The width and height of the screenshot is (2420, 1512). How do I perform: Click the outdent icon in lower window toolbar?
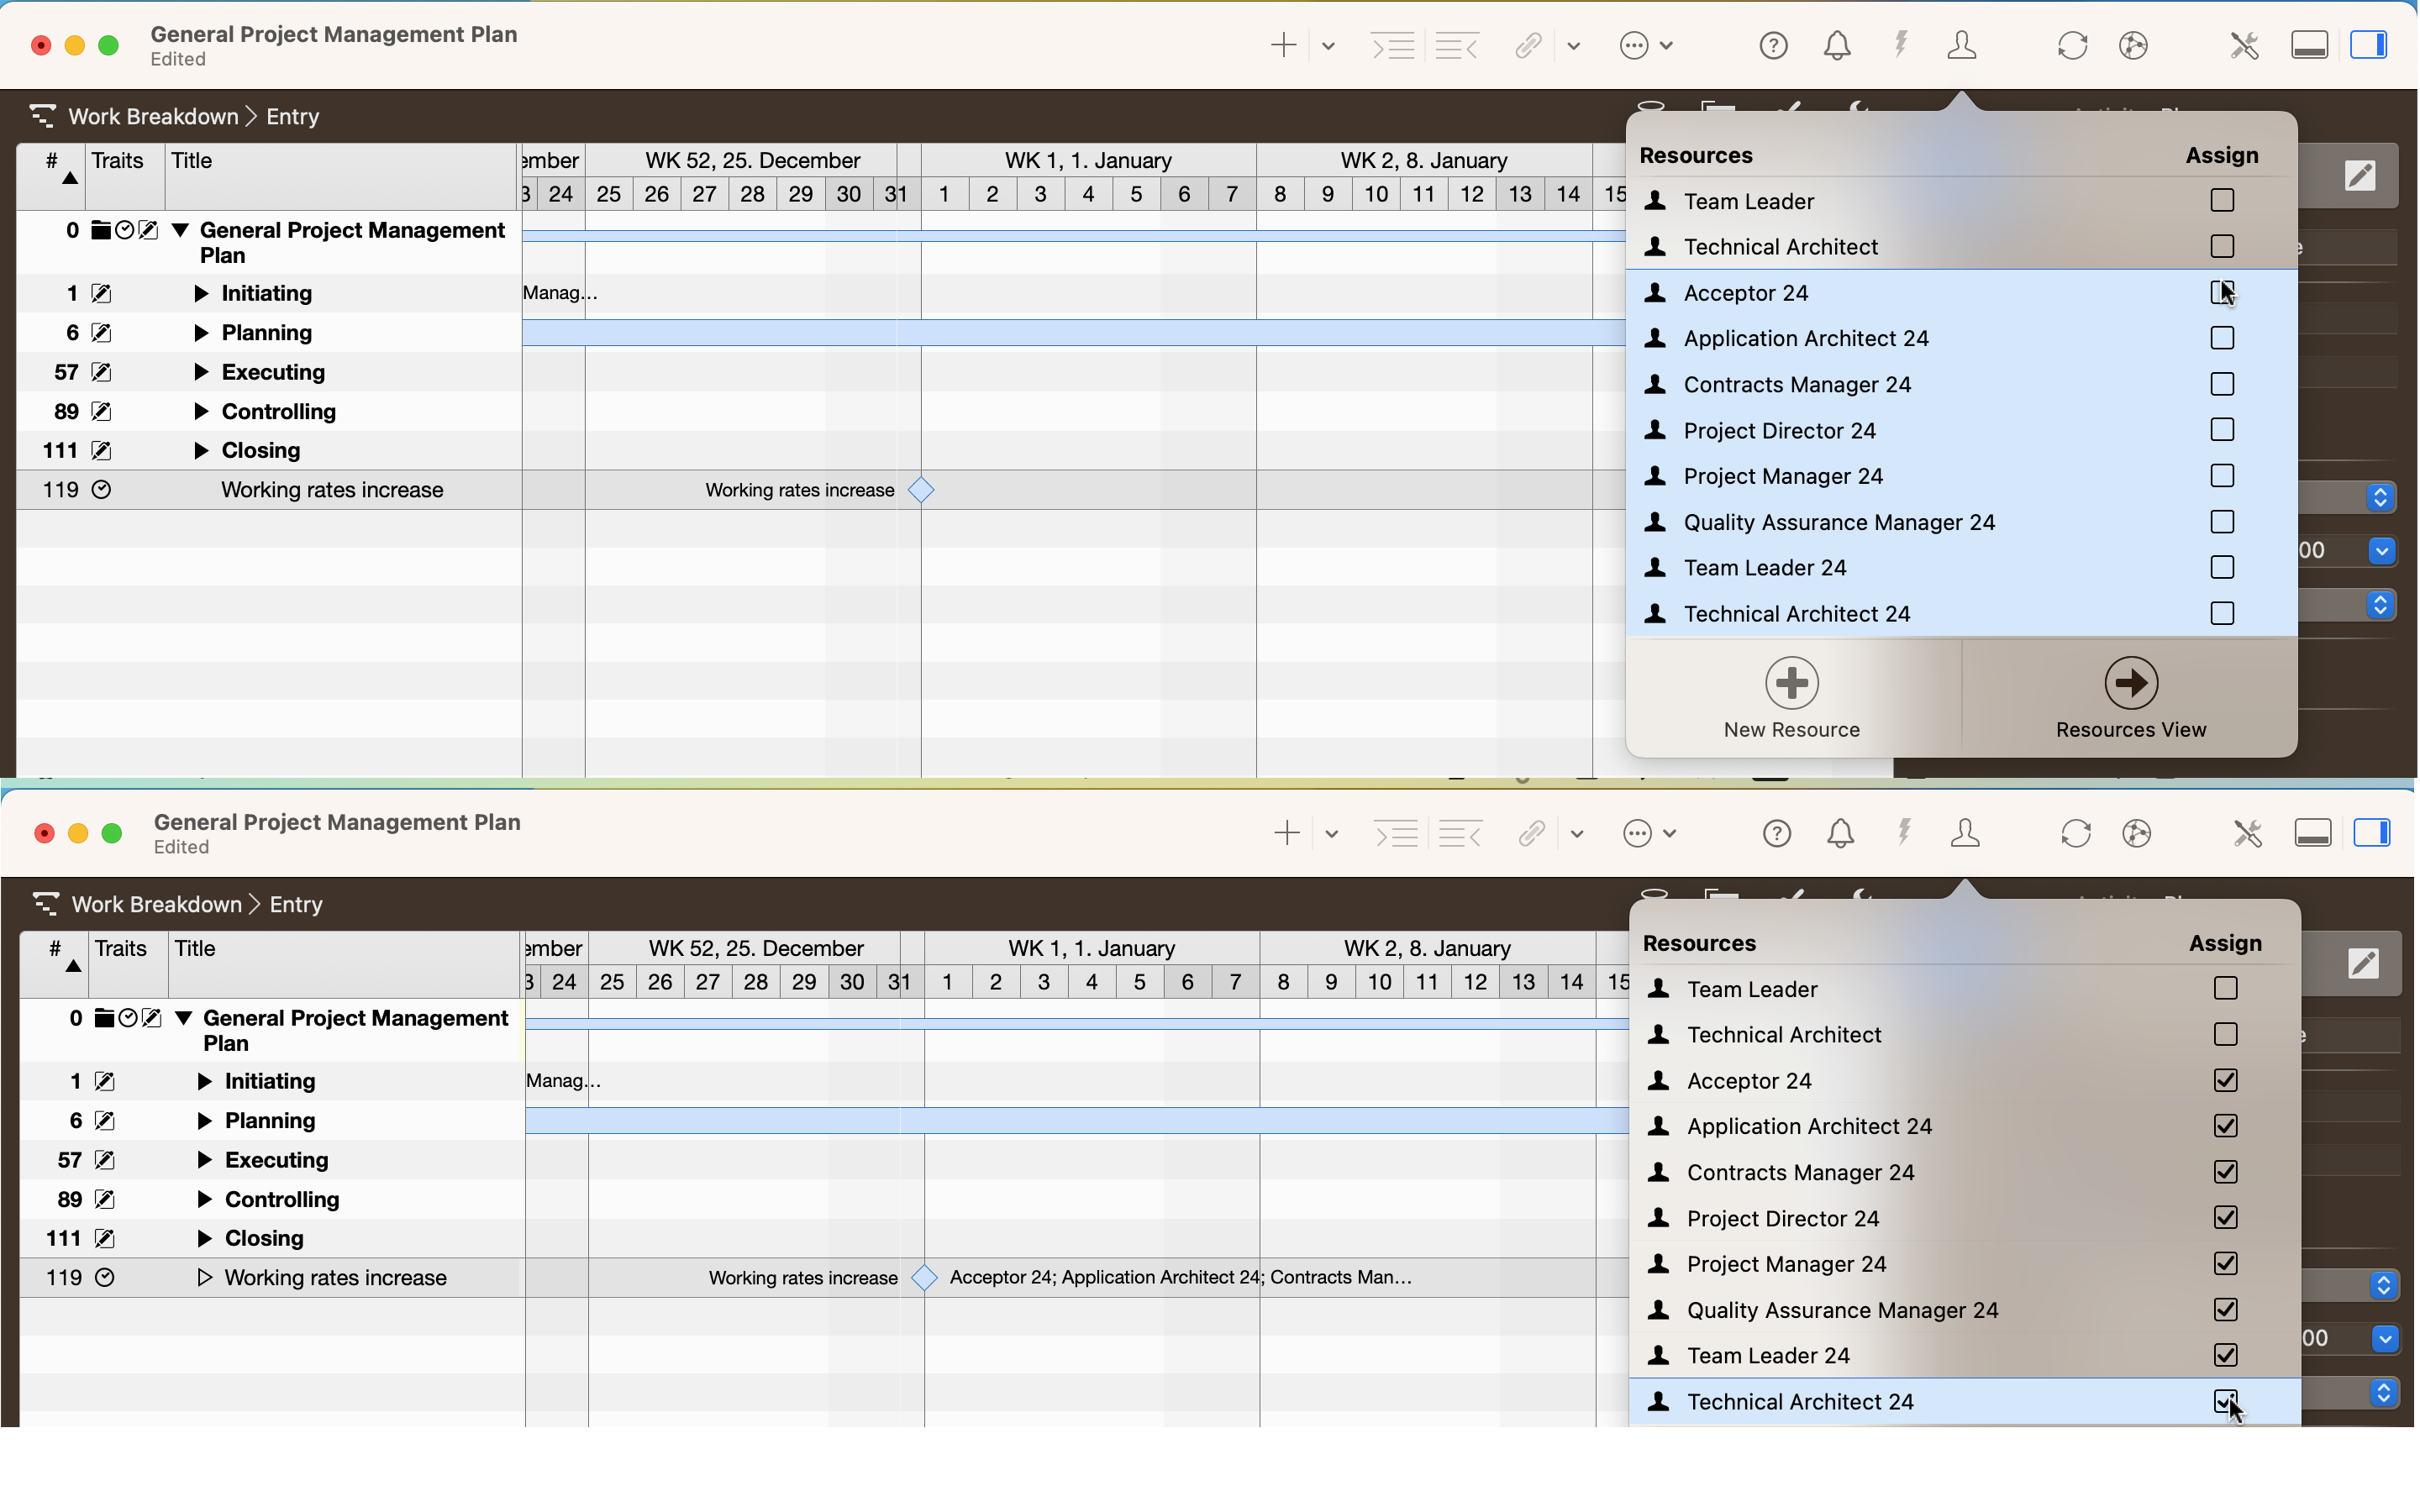(x=1460, y=833)
